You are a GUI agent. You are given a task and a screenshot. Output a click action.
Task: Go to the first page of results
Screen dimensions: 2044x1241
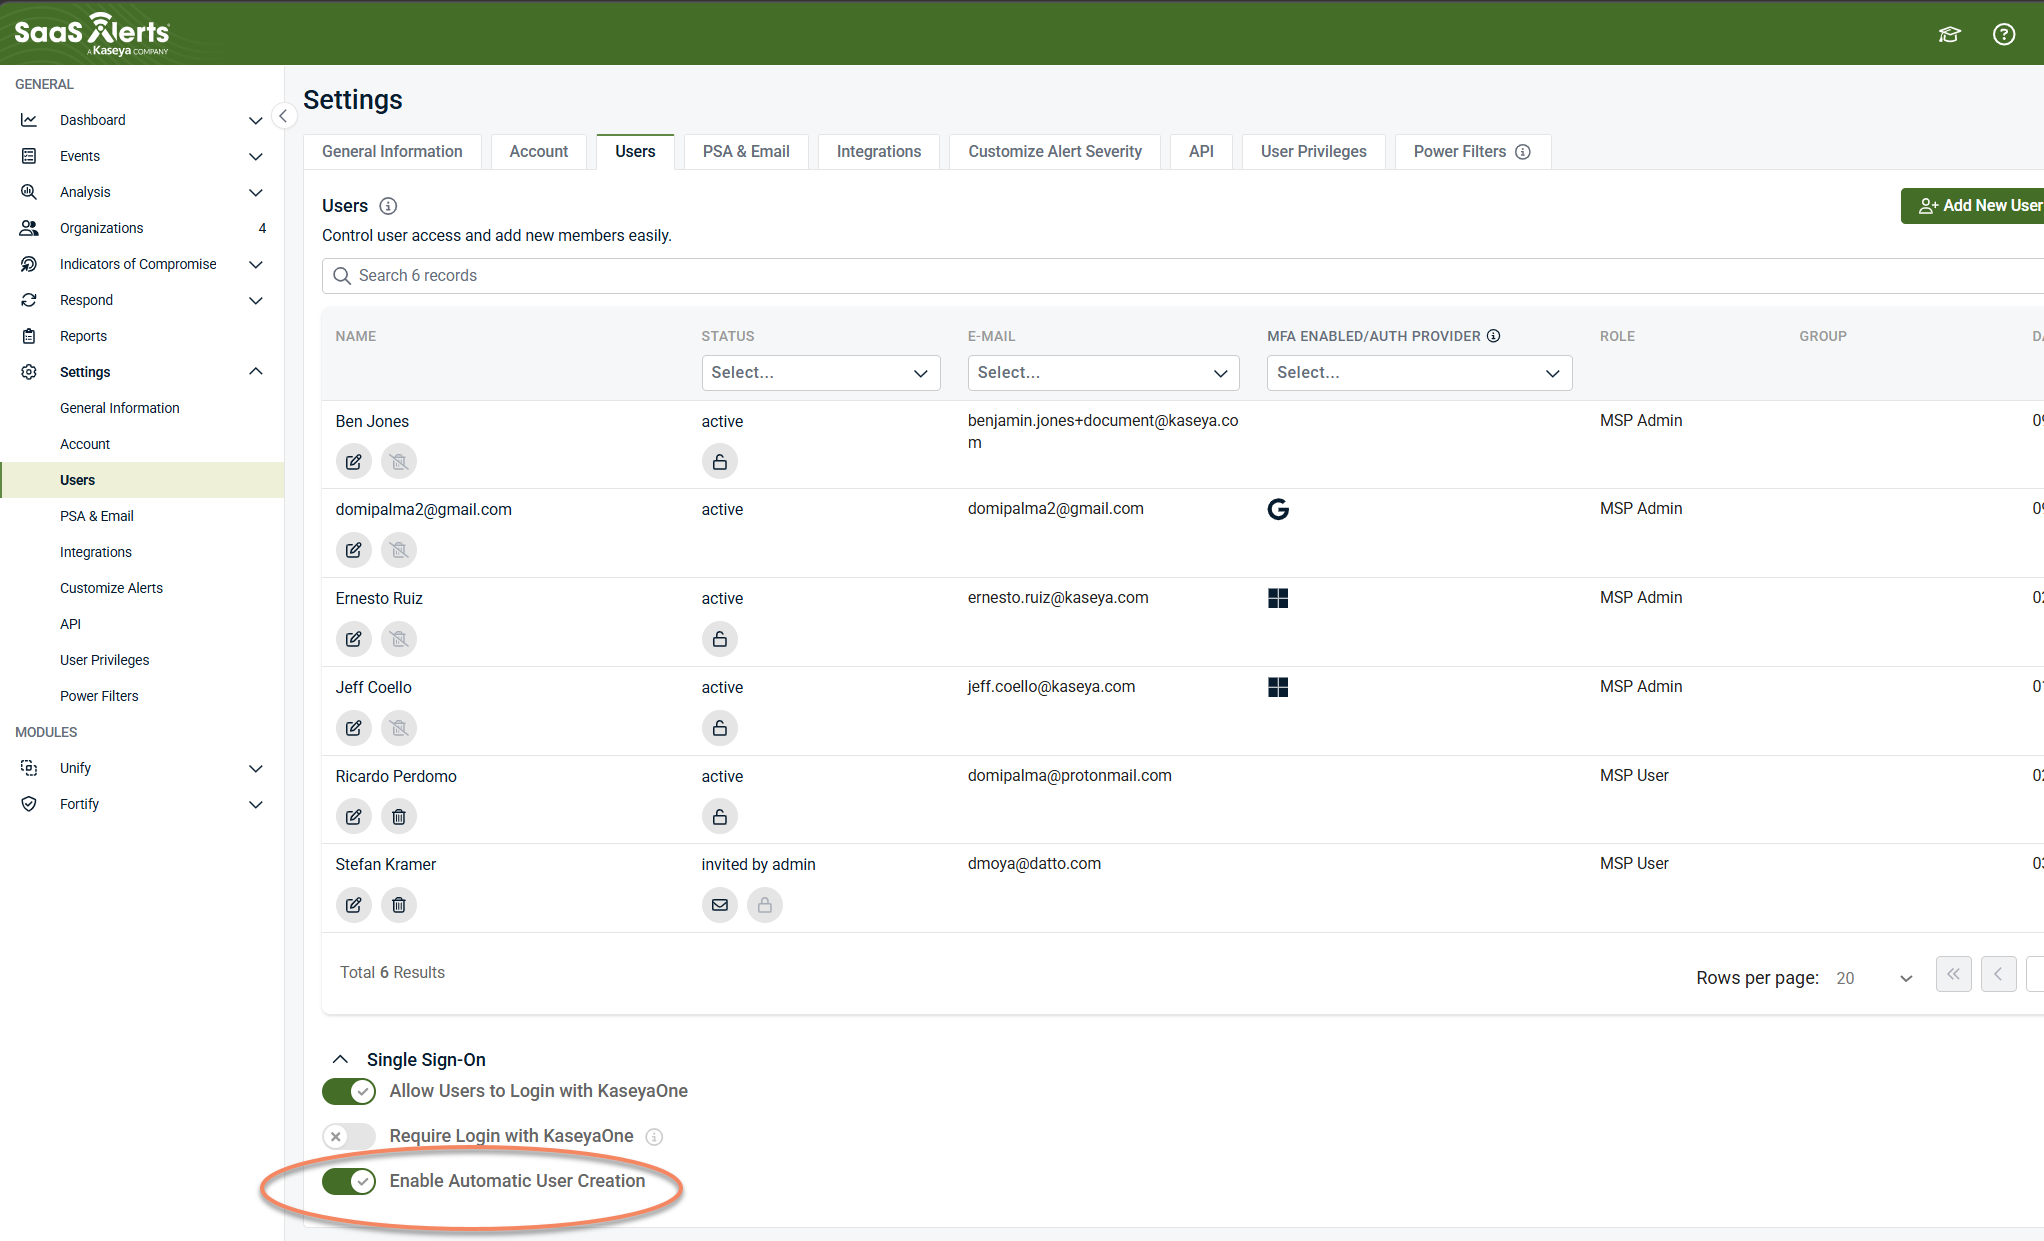pos(1953,974)
